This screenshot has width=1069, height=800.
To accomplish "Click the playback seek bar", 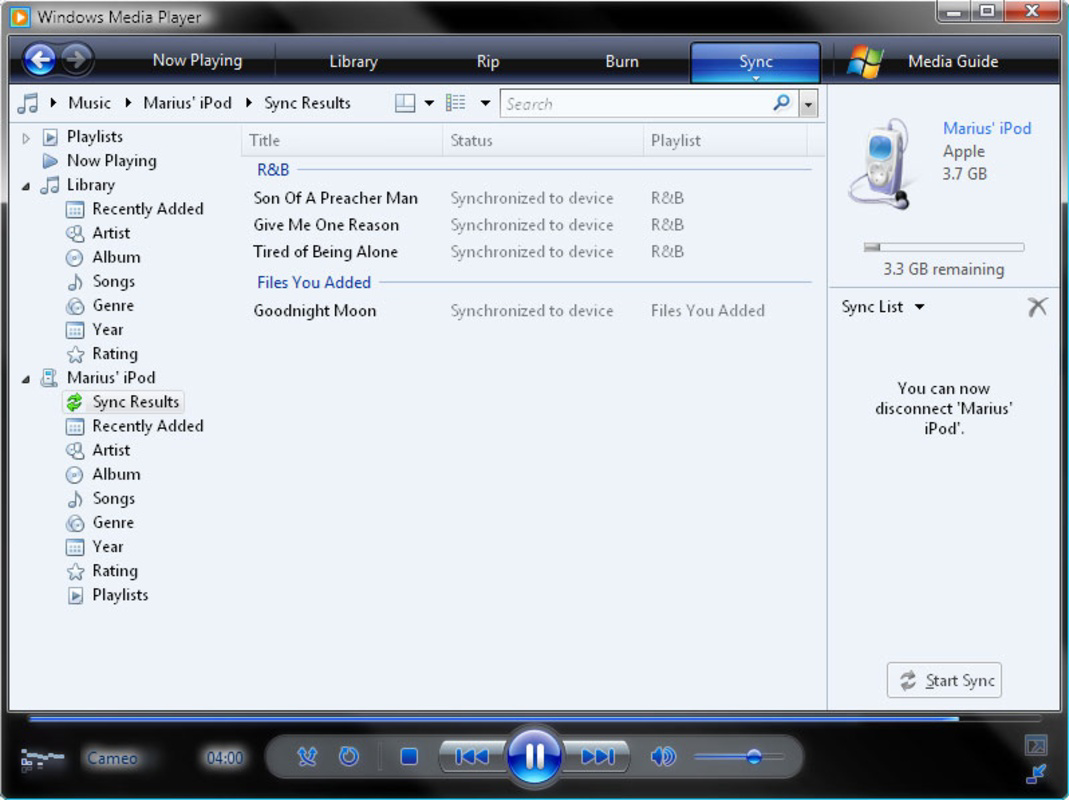I will tap(534, 719).
